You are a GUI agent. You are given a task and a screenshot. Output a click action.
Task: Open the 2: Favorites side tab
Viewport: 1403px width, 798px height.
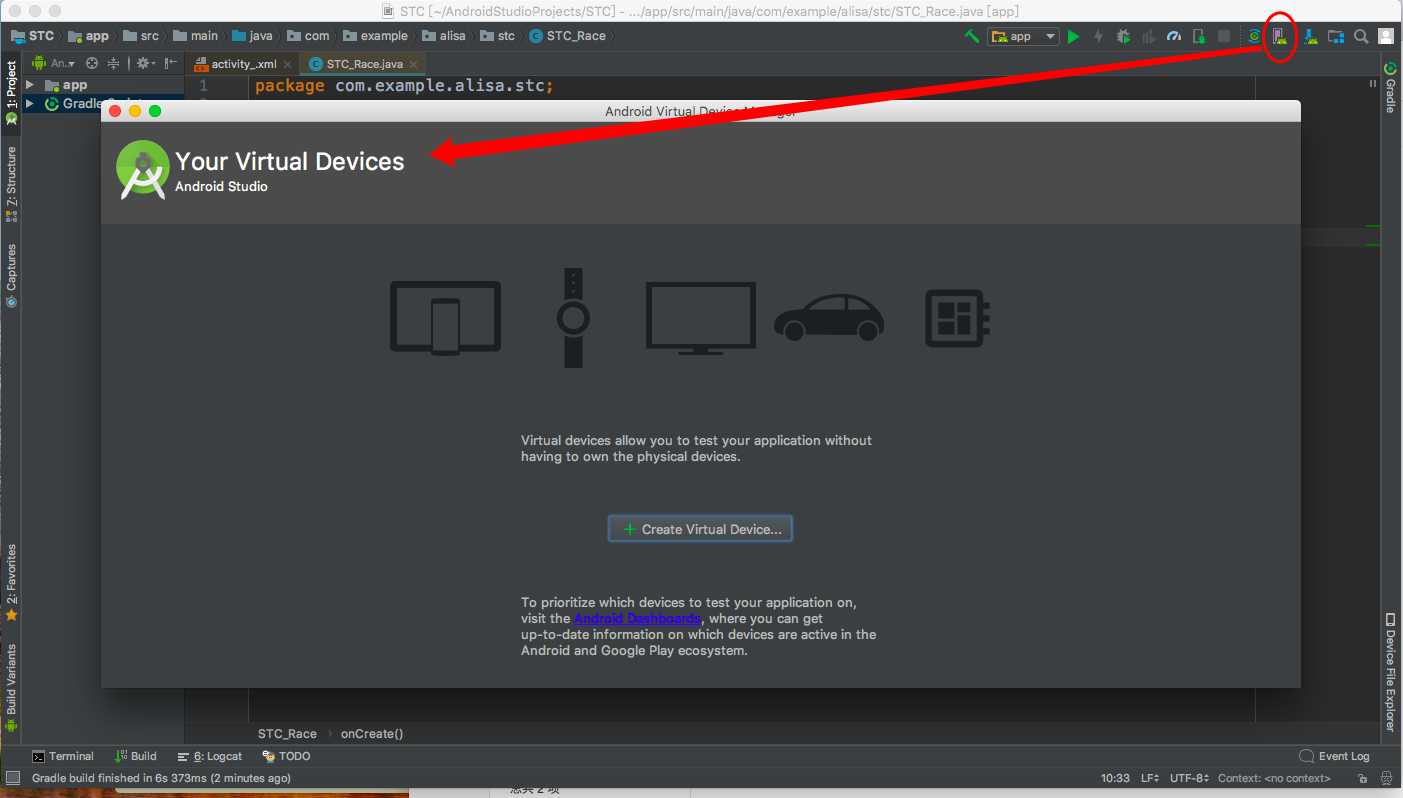(11, 583)
